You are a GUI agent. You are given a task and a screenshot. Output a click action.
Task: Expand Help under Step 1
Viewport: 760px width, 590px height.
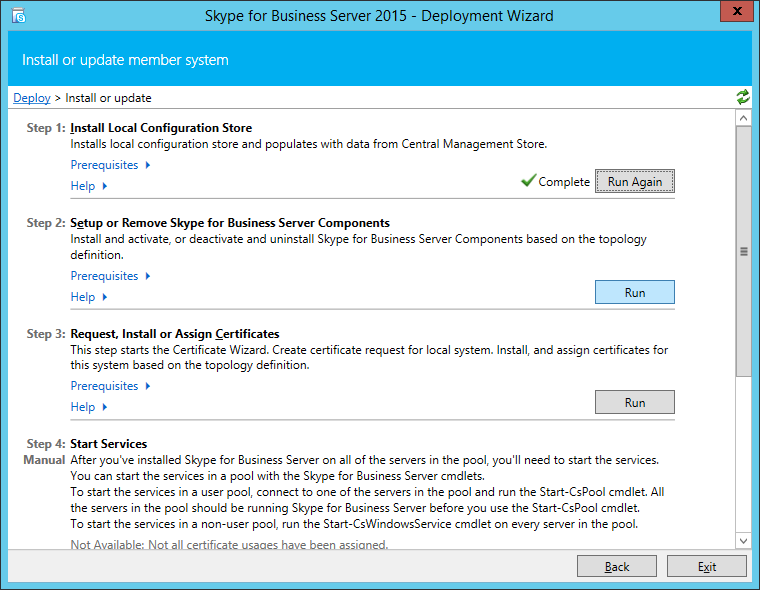89,186
